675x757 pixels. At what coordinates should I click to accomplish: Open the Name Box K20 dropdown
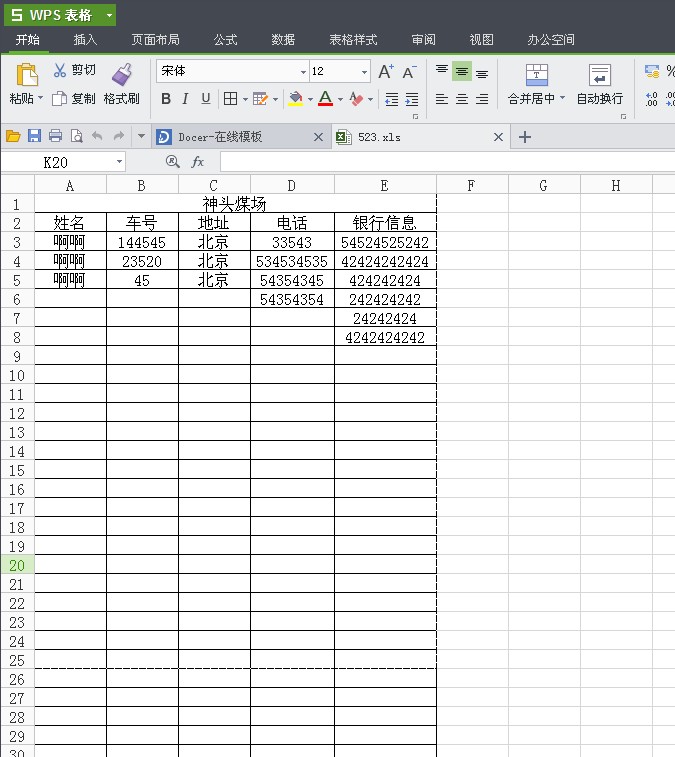[119, 161]
